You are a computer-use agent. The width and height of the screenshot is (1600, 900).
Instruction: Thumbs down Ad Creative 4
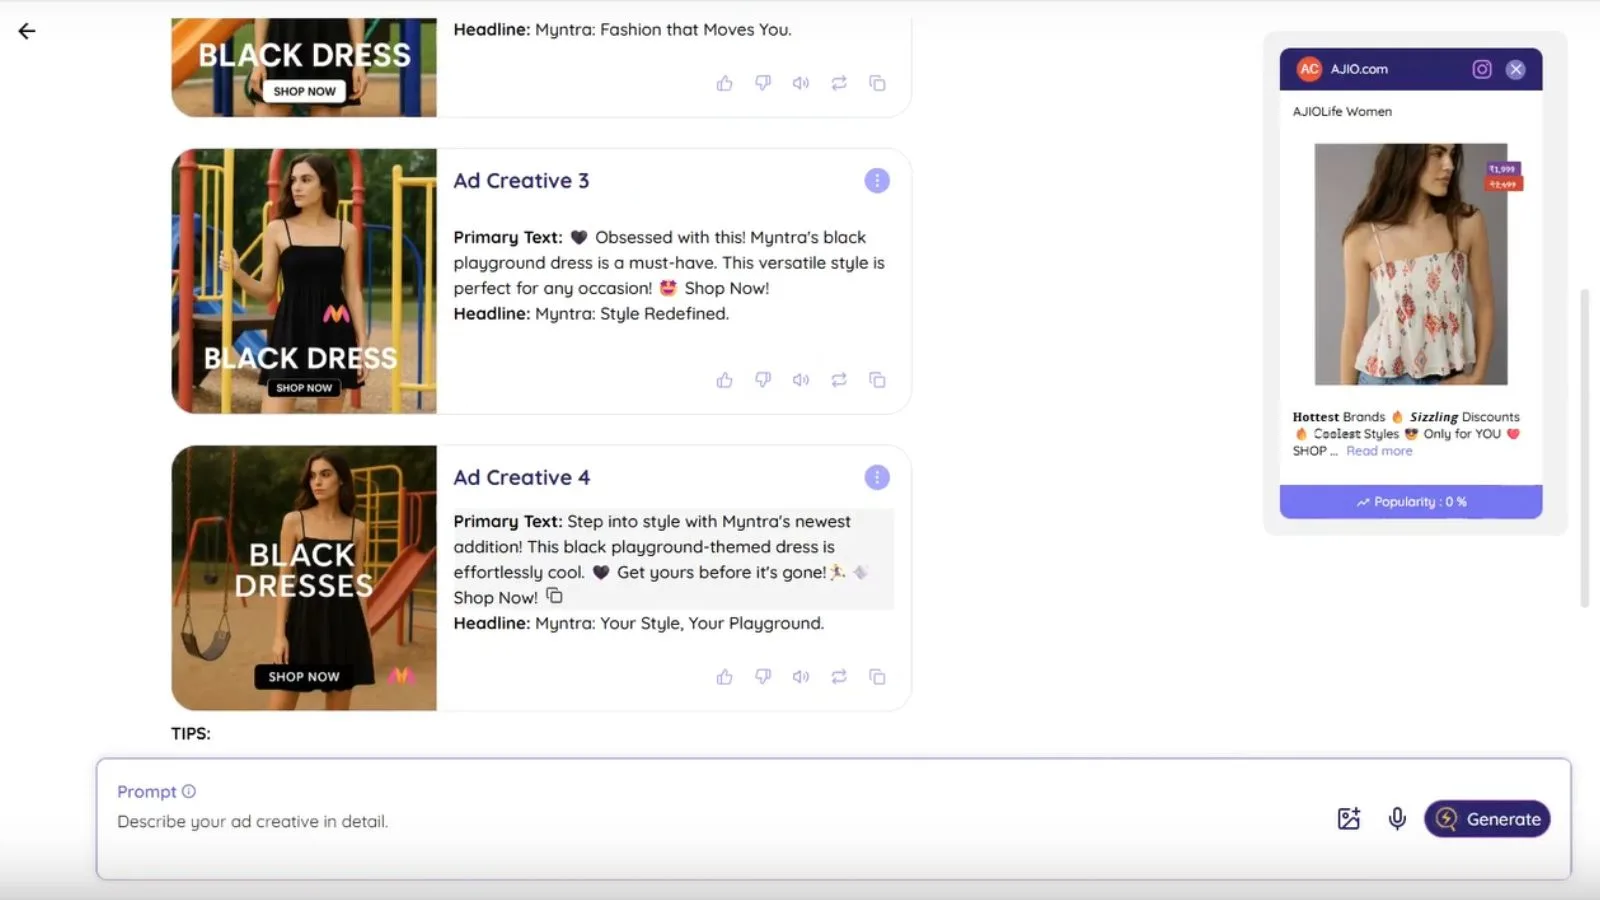[x=763, y=677]
